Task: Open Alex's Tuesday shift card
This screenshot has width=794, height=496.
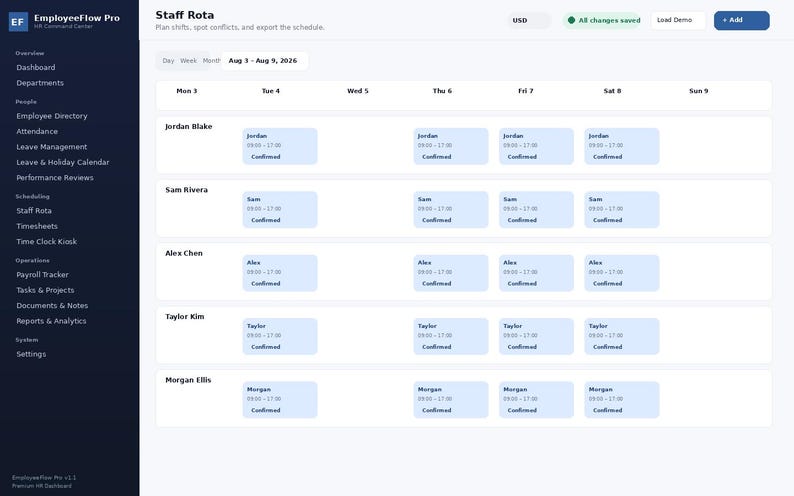Action: pyautogui.click(x=280, y=273)
